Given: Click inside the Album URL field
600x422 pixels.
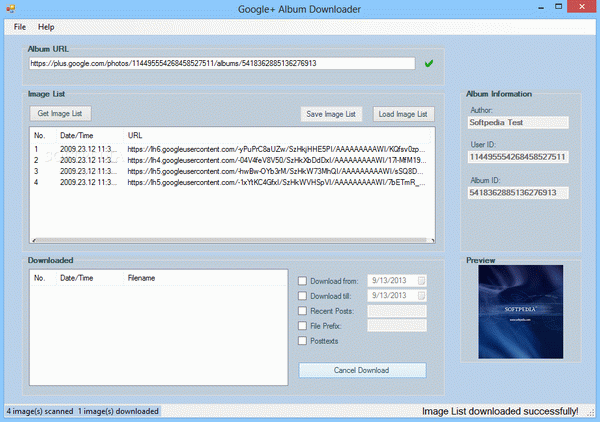Looking at the screenshot, I should [222, 63].
